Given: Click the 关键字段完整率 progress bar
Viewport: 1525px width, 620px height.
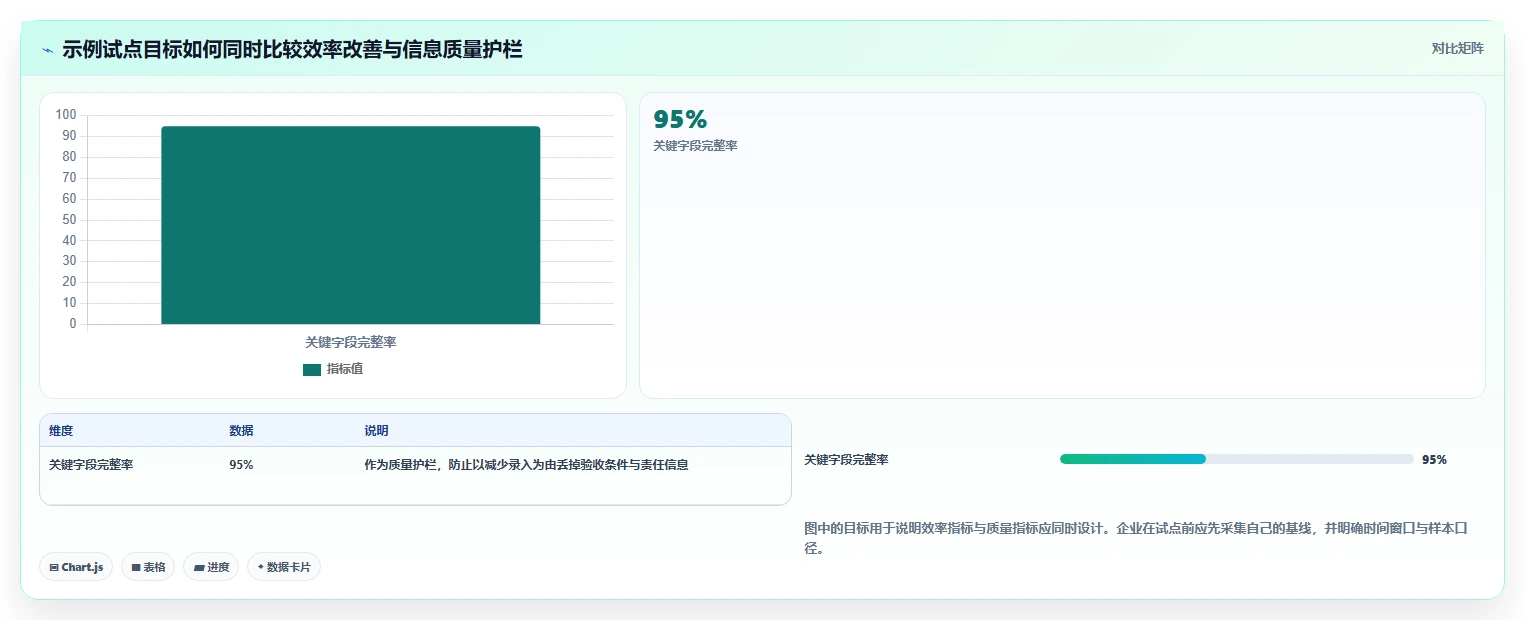Looking at the screenshot, I should [1236, 459].
